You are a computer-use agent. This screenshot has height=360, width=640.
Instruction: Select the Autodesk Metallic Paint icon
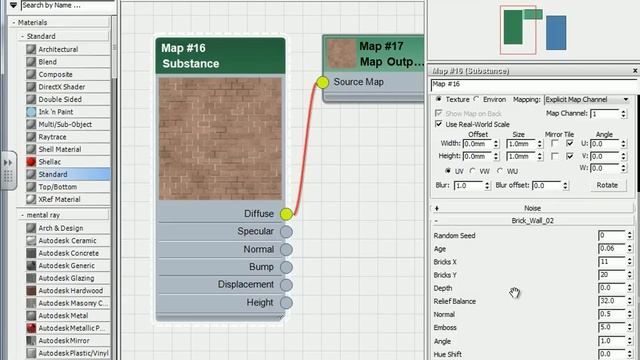click(31, 328)
